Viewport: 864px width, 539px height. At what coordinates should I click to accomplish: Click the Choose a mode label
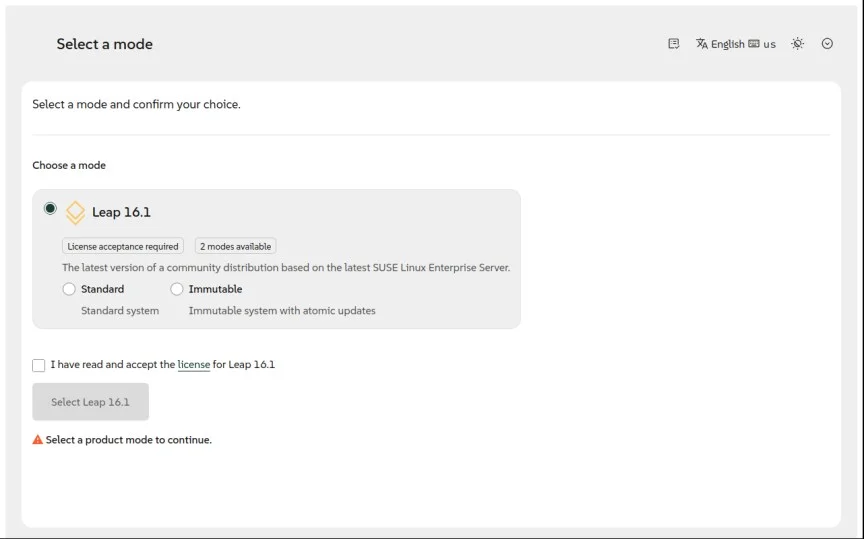pos(69,165)
